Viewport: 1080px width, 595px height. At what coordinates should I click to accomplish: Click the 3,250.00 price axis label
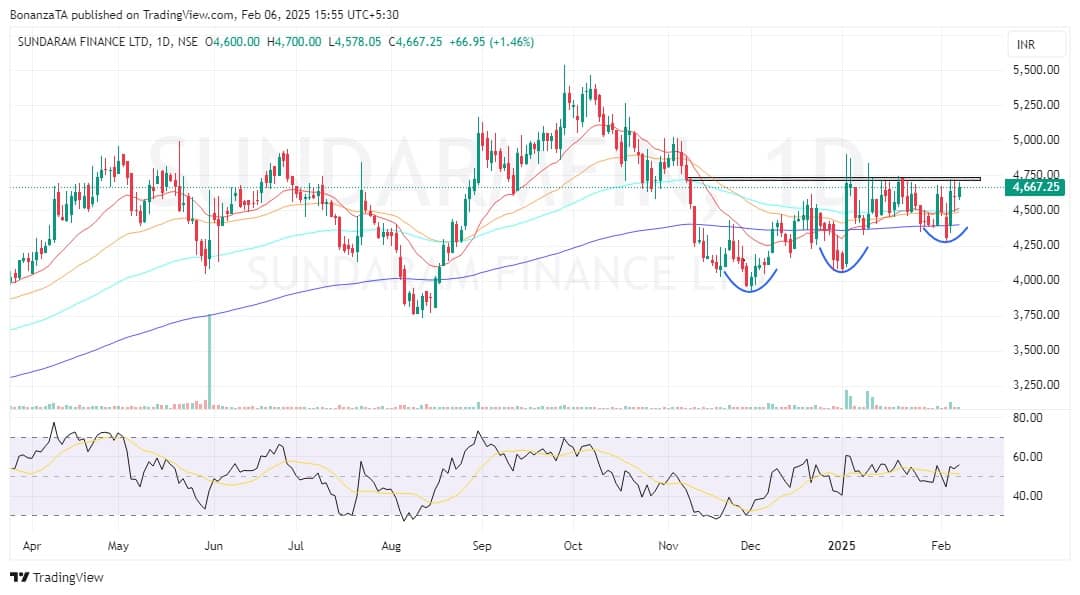pyautogui.click(x=1034, y=385)
